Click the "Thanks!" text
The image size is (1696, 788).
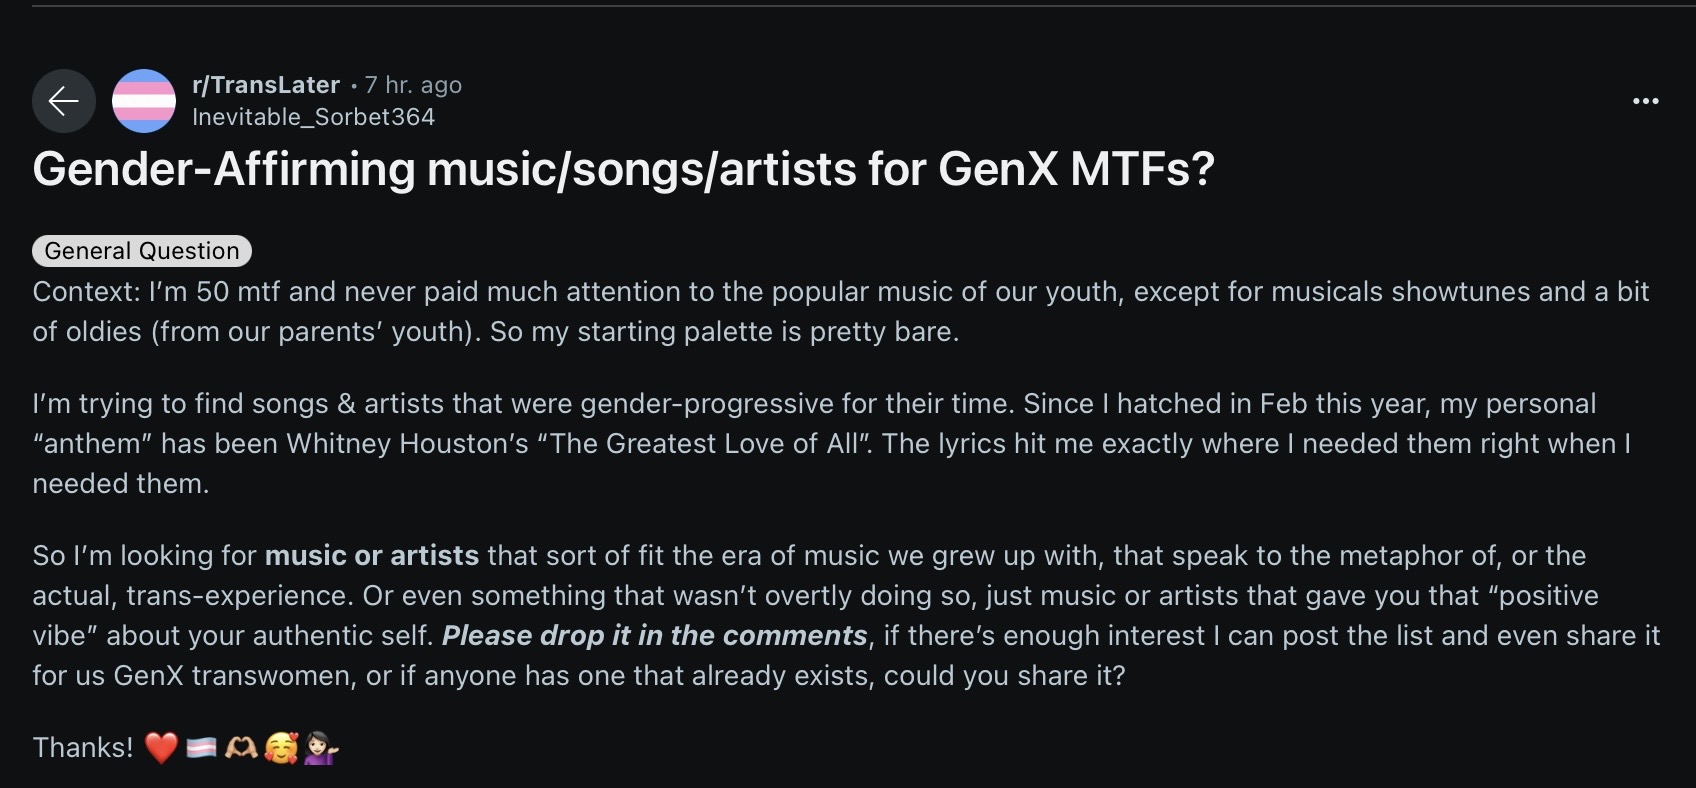[83, 748]
